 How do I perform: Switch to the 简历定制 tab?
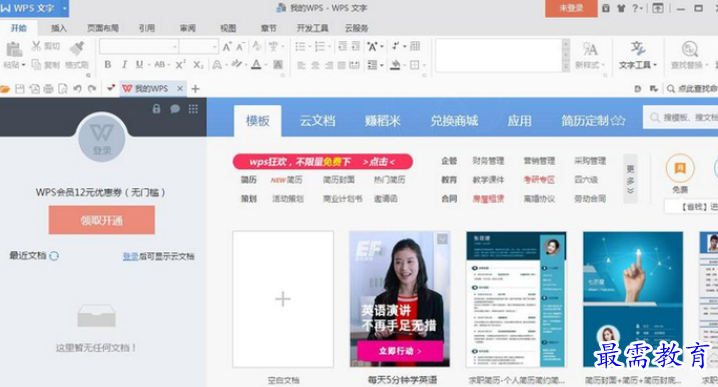593,121
